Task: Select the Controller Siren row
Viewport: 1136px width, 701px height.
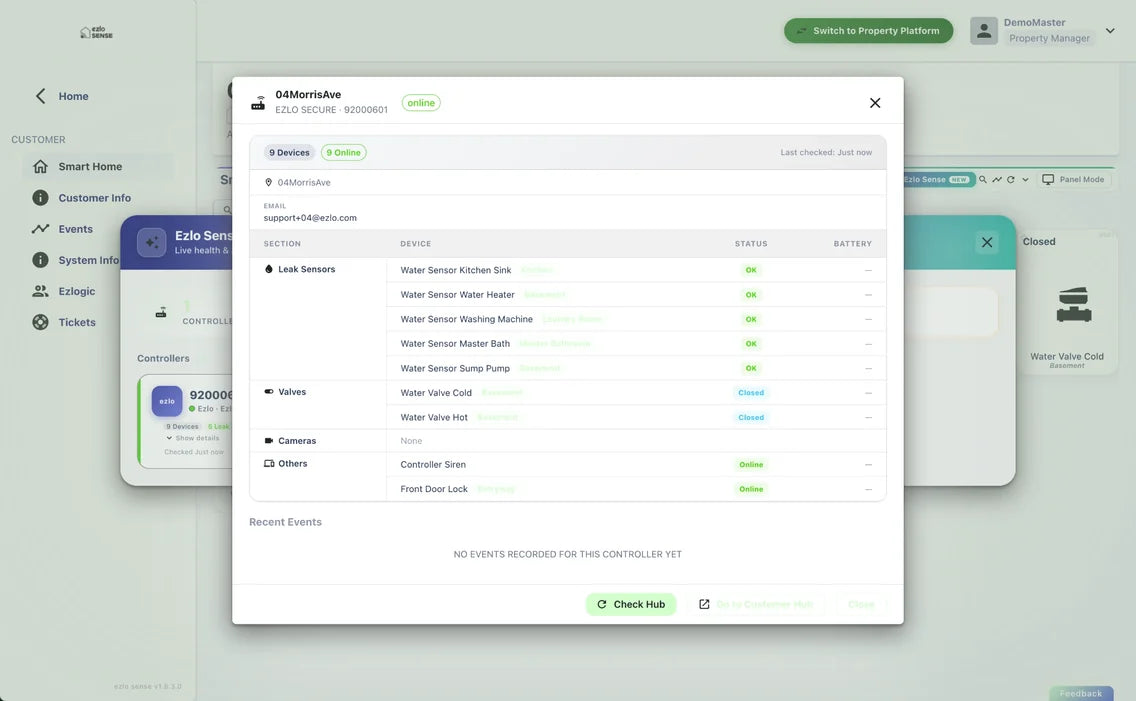Action: click(636, 465)
